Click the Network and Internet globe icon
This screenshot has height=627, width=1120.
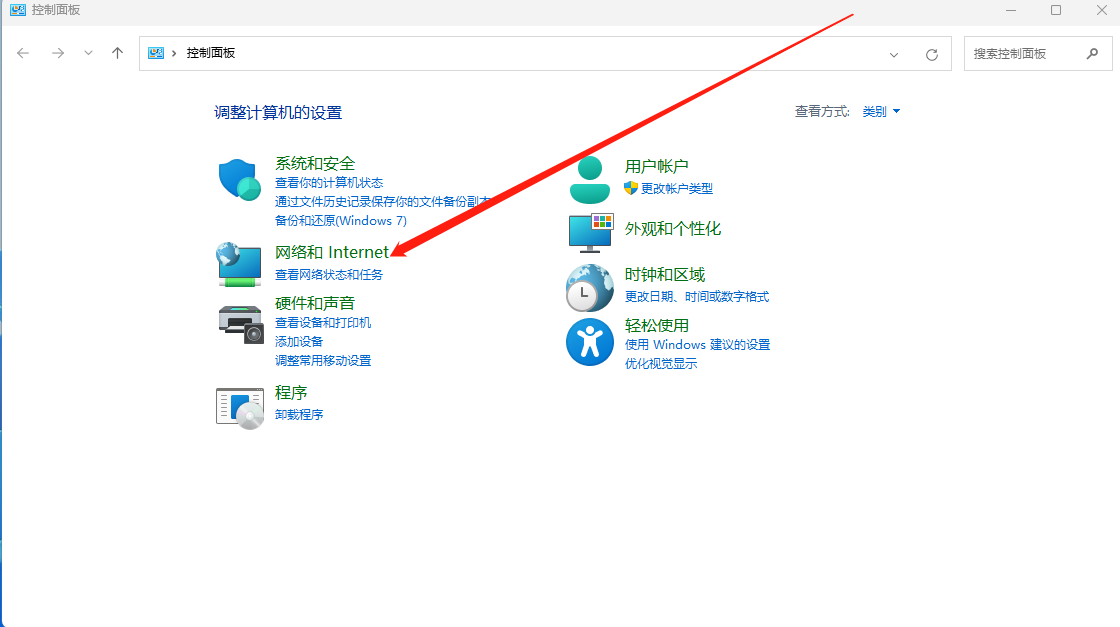coord(239,264)
